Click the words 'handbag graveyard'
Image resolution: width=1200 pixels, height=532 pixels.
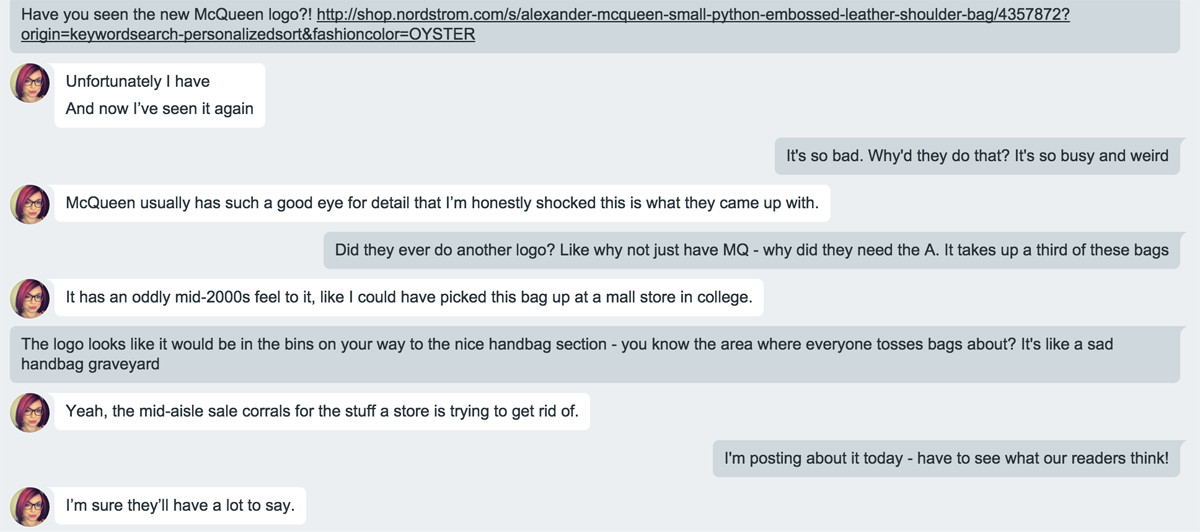[90, 365]
